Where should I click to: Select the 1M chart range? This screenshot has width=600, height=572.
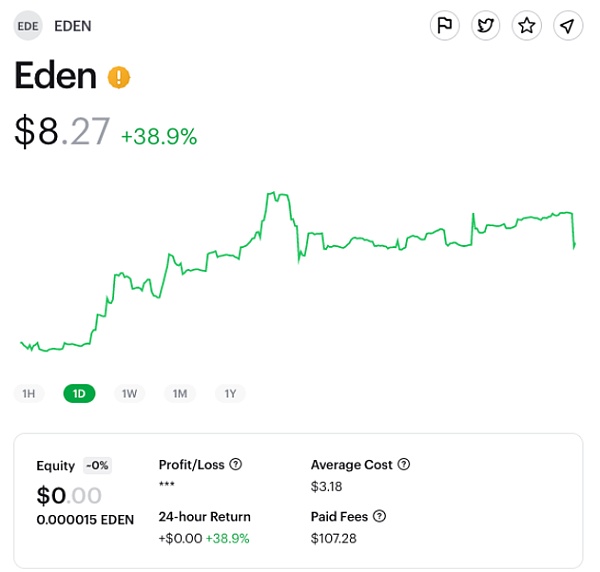click(x=180, y=394)
